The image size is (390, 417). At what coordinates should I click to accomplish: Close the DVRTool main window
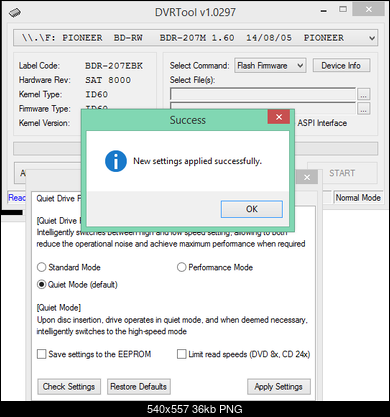pos(369,10)
